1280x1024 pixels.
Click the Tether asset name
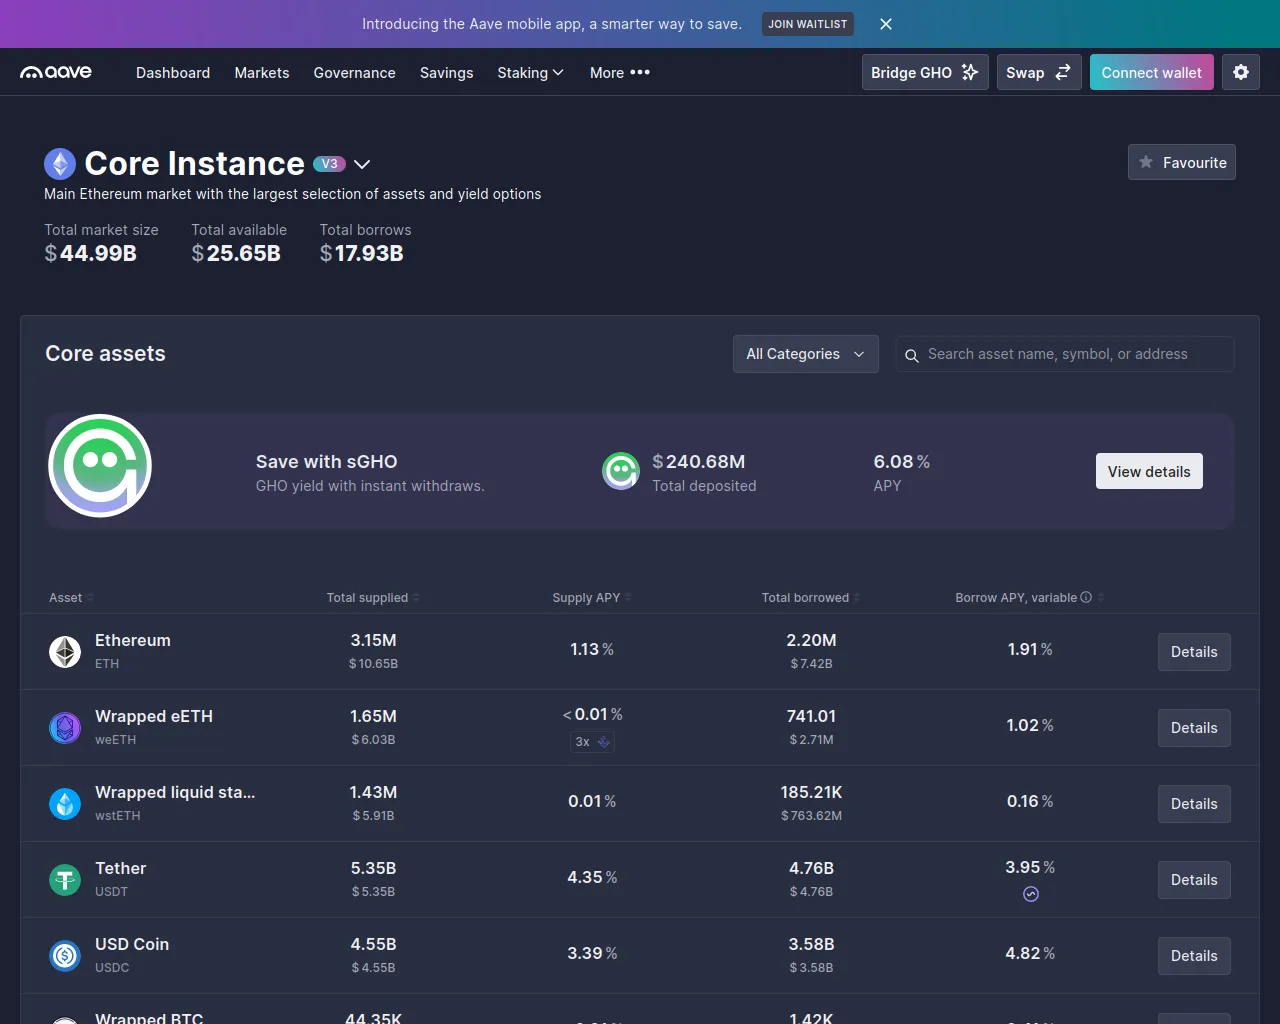pyautogui.click(x=121, y=868)
